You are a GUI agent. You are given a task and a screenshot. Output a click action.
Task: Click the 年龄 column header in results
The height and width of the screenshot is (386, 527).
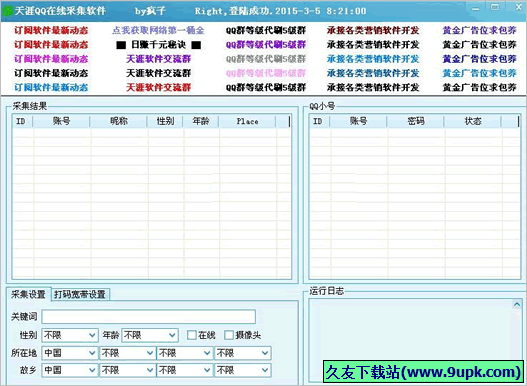pyautogui.click(x=201, y=121)
